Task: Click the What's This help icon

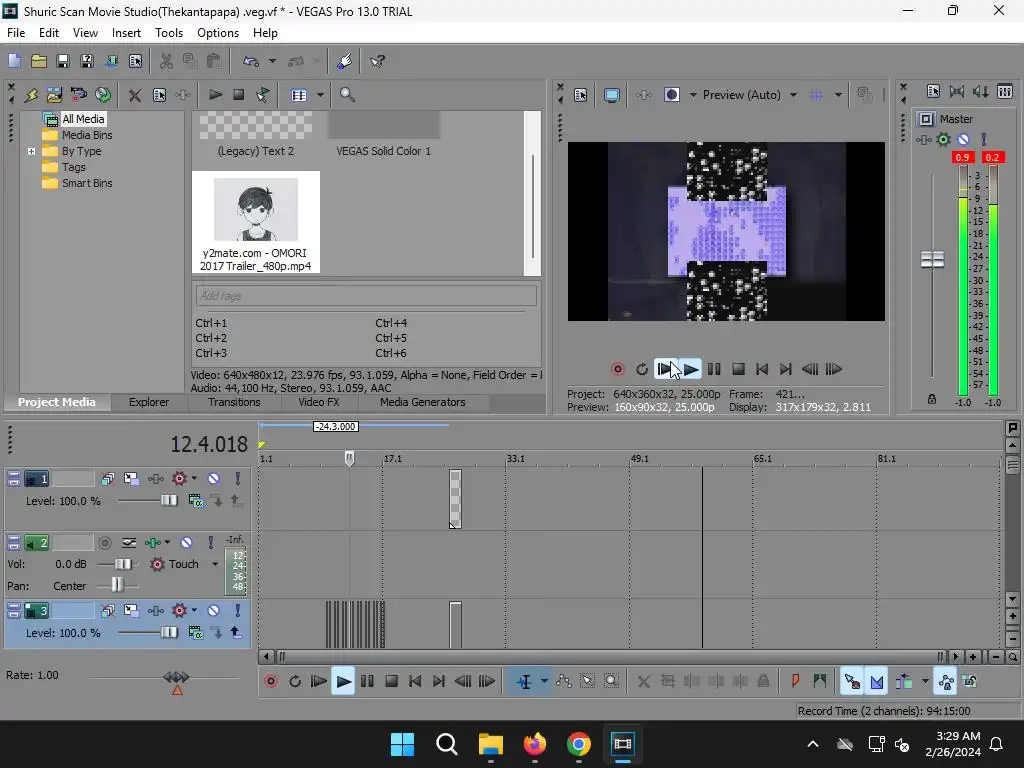Action: coord(377,61)
